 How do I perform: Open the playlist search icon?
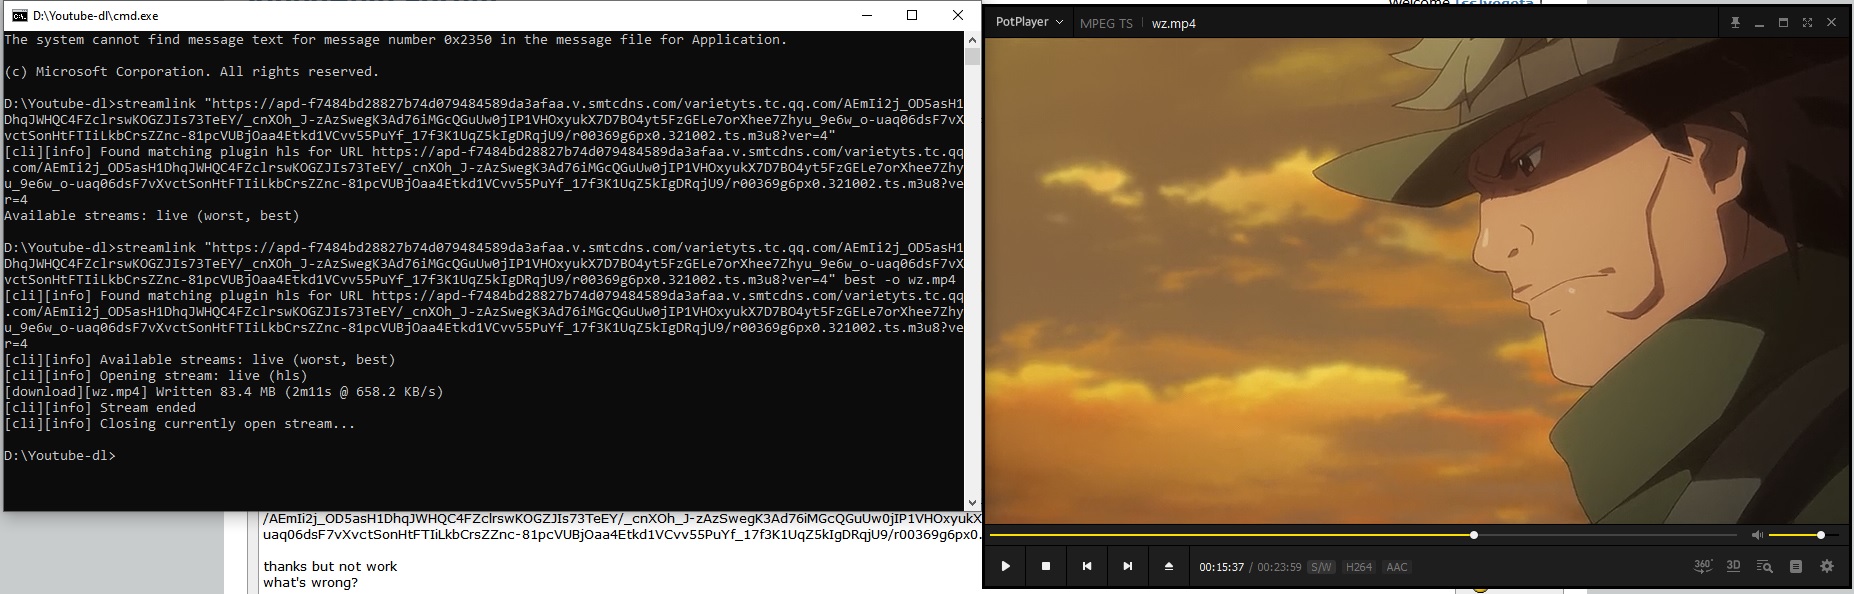[1765, 566]
